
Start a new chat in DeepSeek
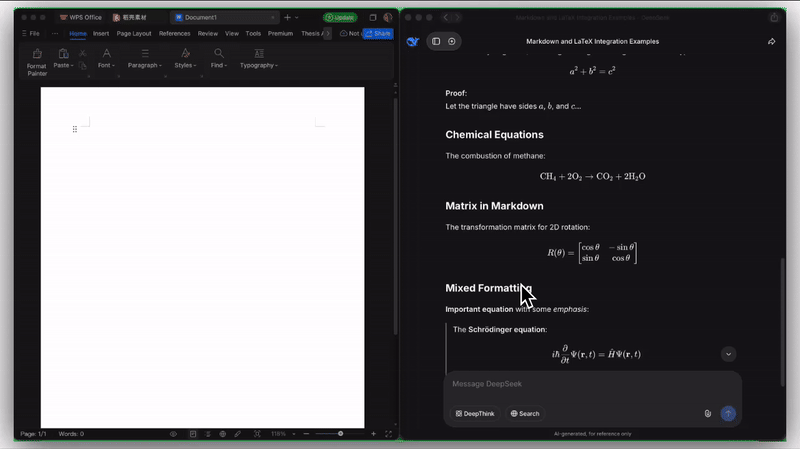(452, 41)
